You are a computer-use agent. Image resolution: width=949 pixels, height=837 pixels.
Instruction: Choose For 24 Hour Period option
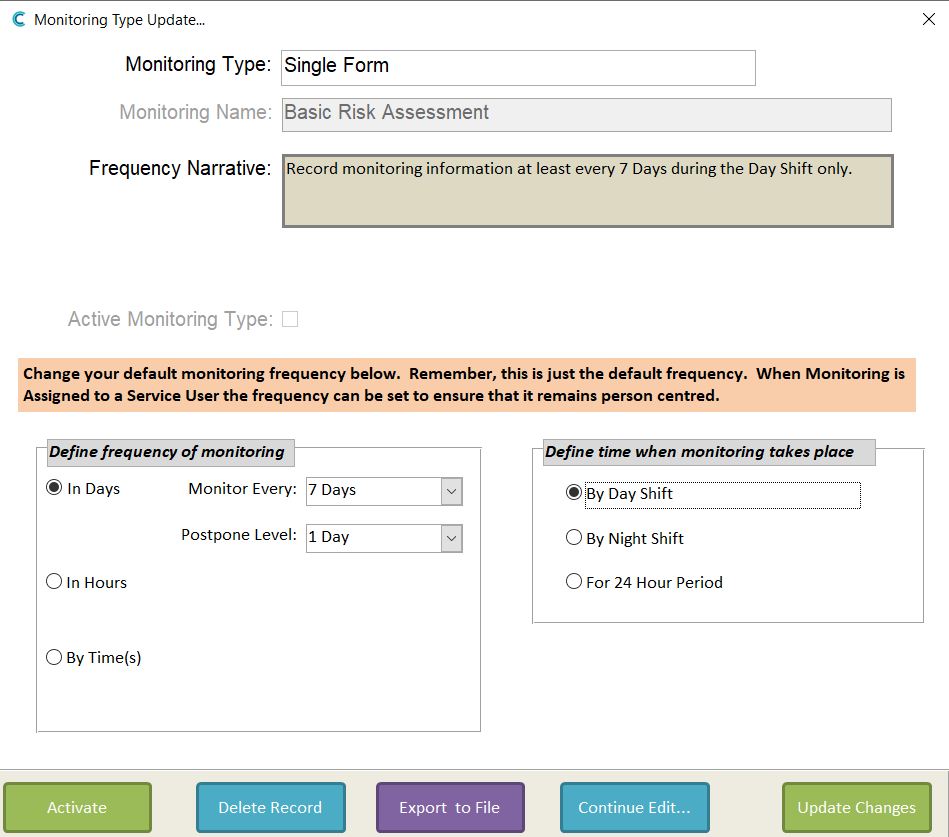574,582
